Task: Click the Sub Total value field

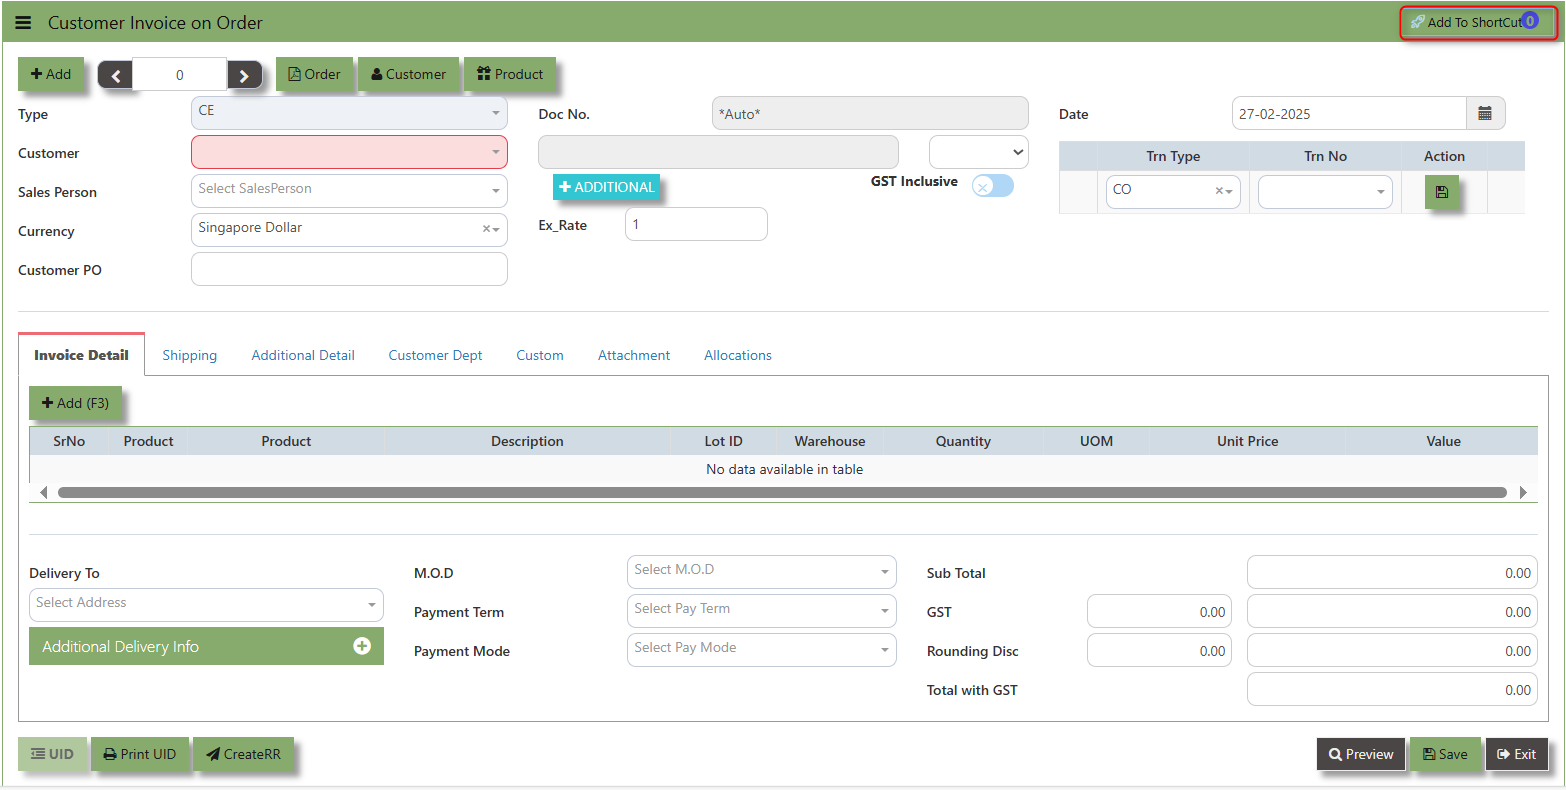Action: (1392, 572)
